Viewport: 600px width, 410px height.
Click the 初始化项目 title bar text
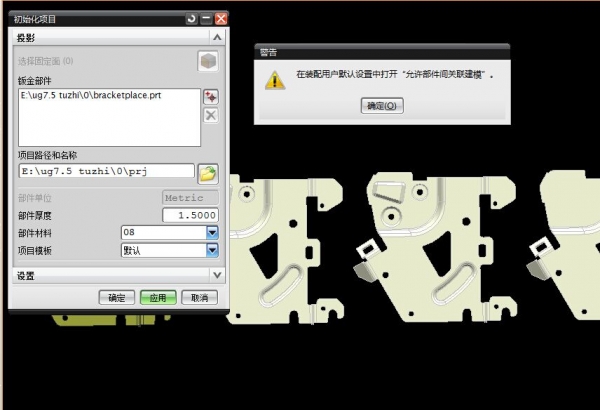[35, 19]
